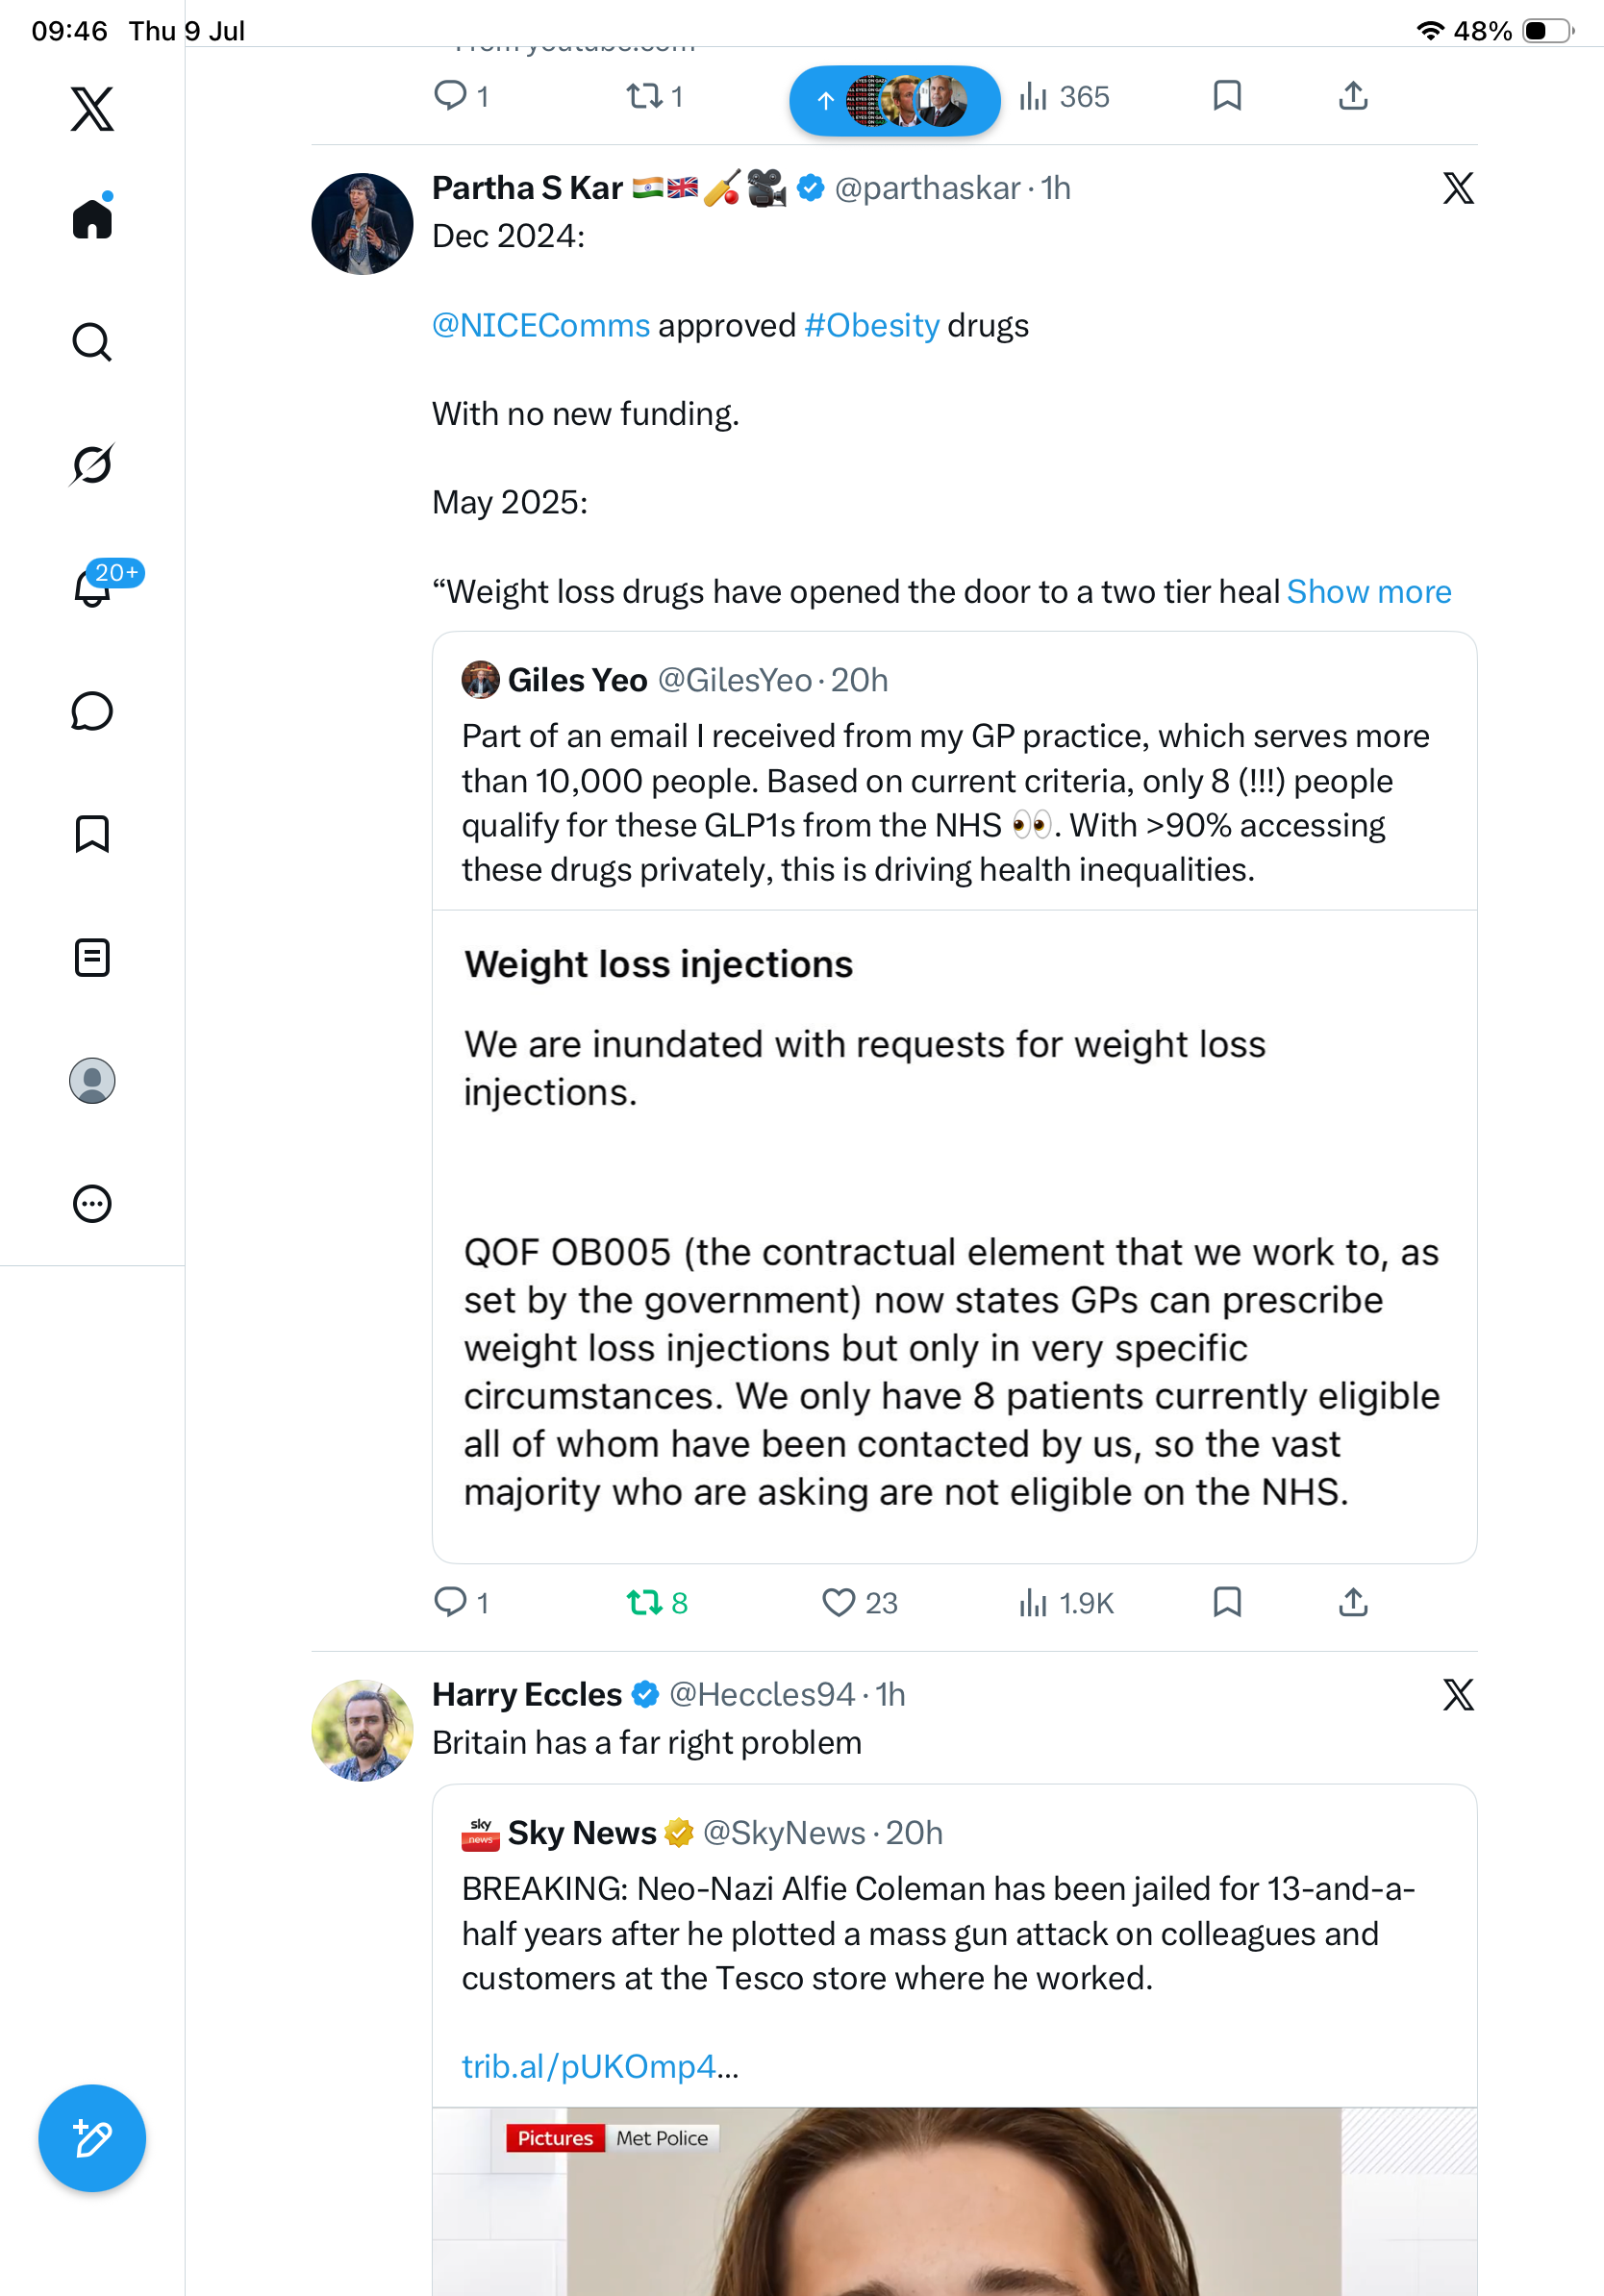The width and height of the screenshot is (1604, 2296).
Task: Tap the compose new post button
Action: click(92, 2138)
